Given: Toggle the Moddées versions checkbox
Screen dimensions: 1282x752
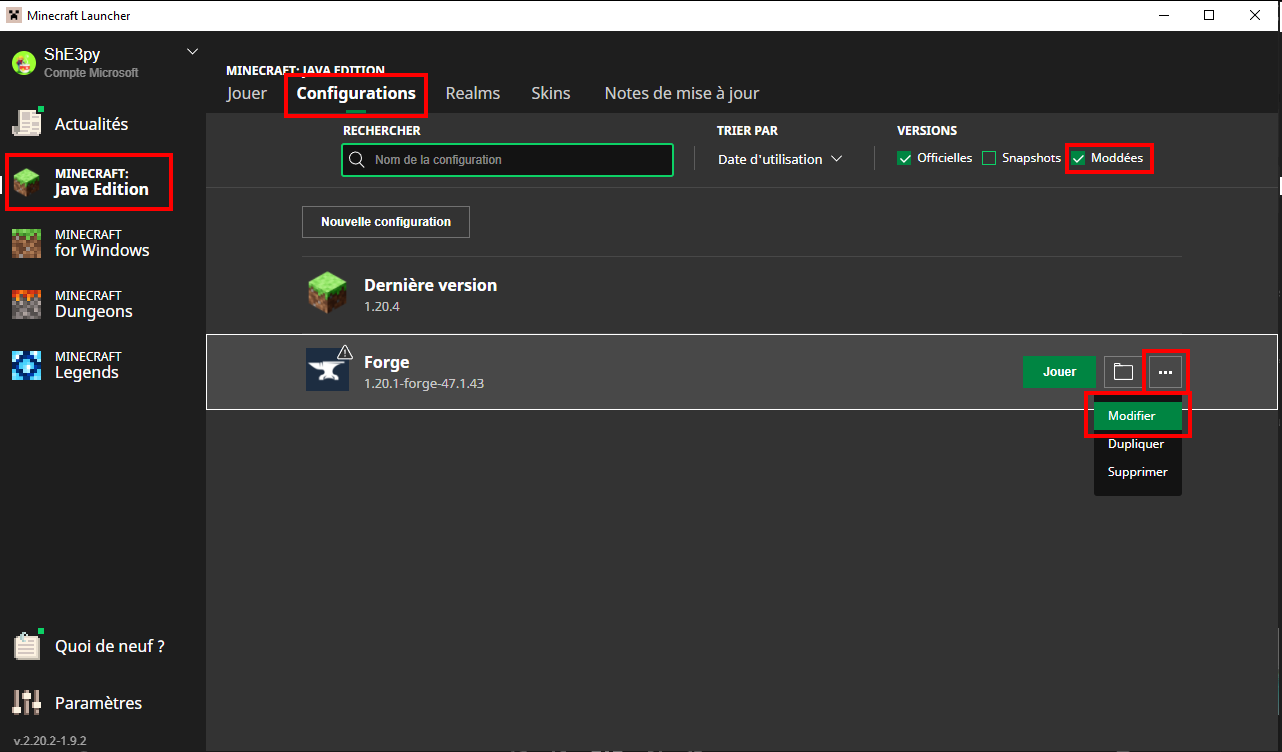Looking at the screenshot, I should click(1078, 158).
